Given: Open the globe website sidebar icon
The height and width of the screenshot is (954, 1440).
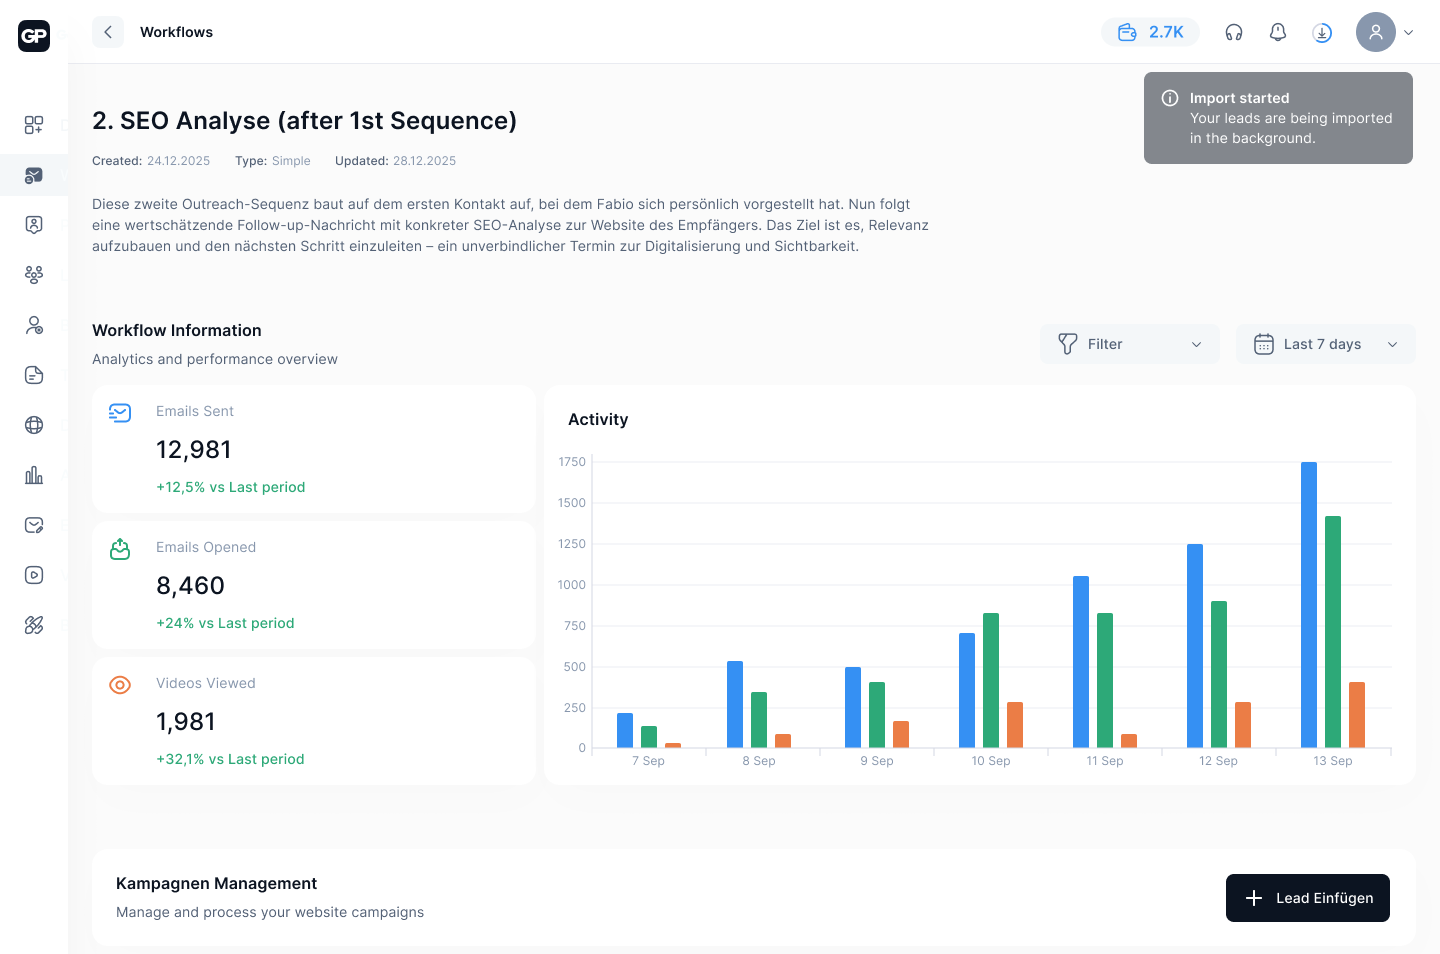Looking at the screenshot, I should (x=33, y=424).
